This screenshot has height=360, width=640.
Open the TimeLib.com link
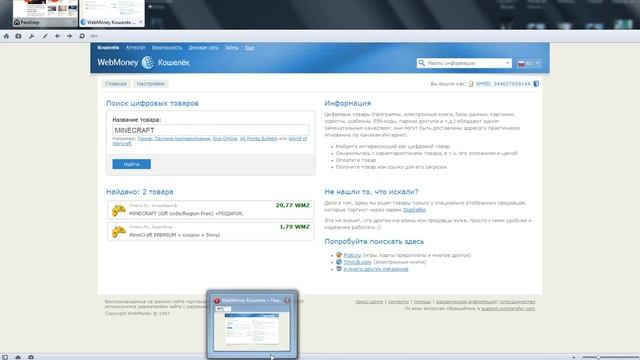tap(358, 262)
